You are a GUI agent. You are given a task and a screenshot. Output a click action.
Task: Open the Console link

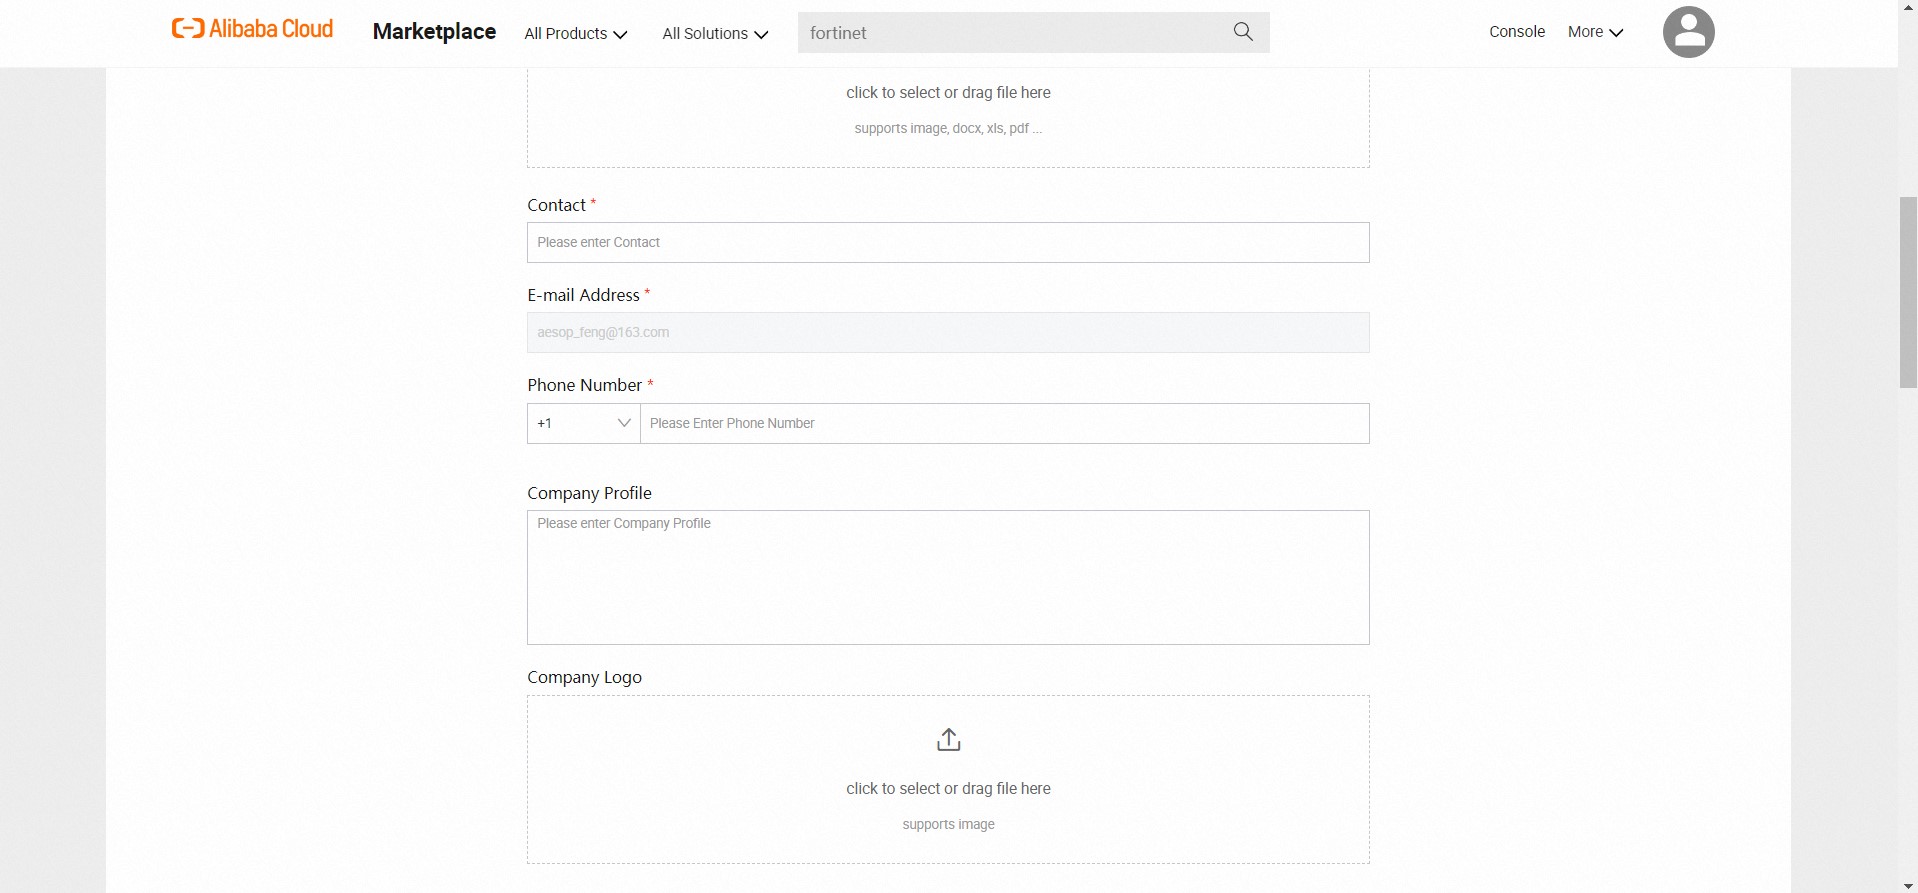coord(1516,32)
